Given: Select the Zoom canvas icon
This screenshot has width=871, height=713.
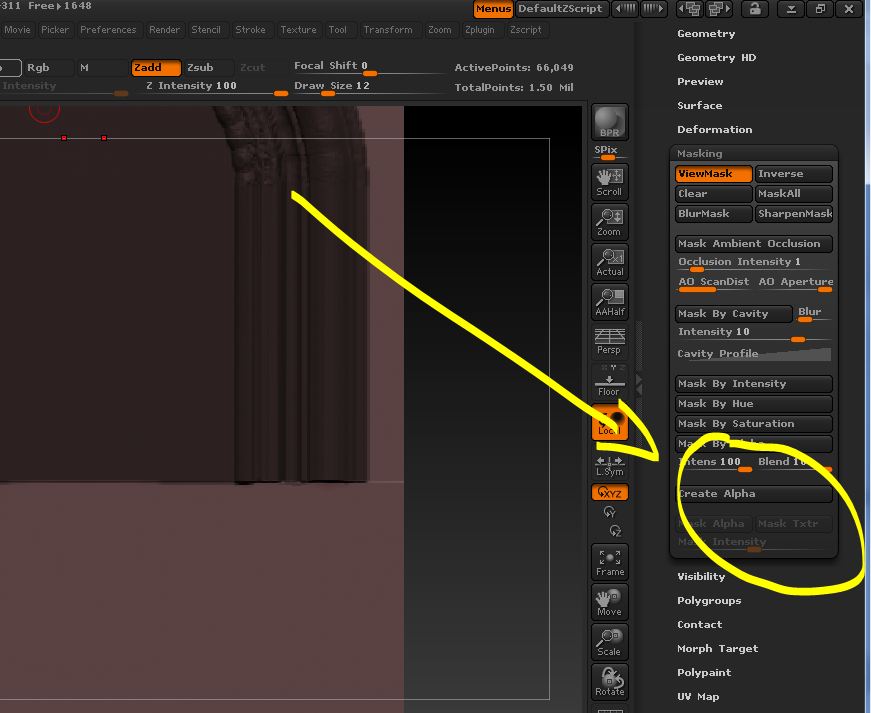Looking at the screenshot, I should (610, 220).
